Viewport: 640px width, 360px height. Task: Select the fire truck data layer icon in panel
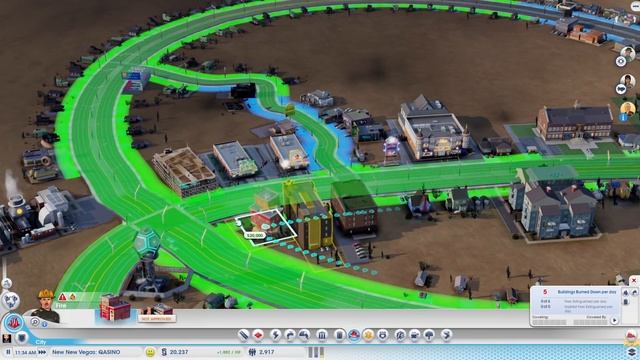(x=635, y=292)
